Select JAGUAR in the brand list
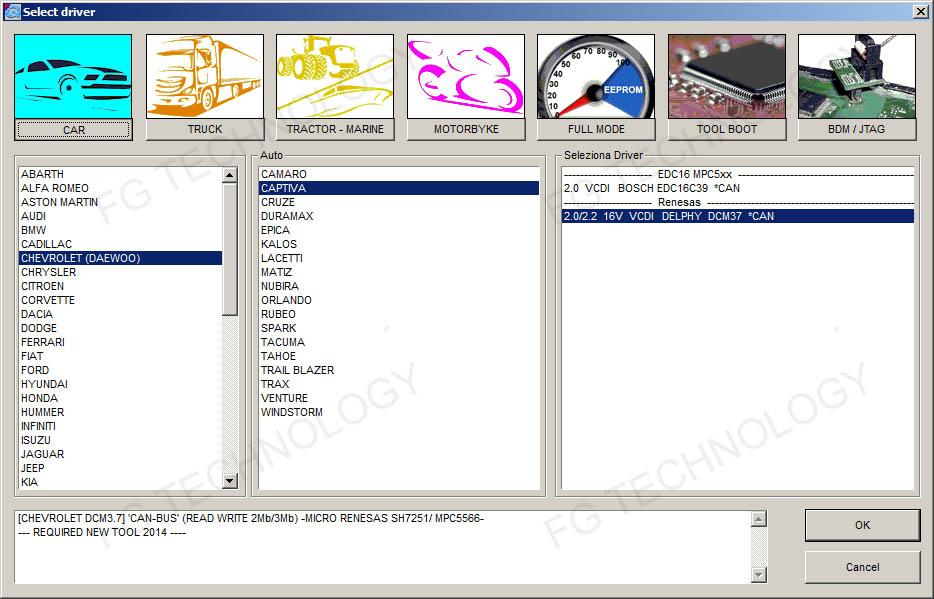Screen dimensions: 934x599 click(120, 454)
